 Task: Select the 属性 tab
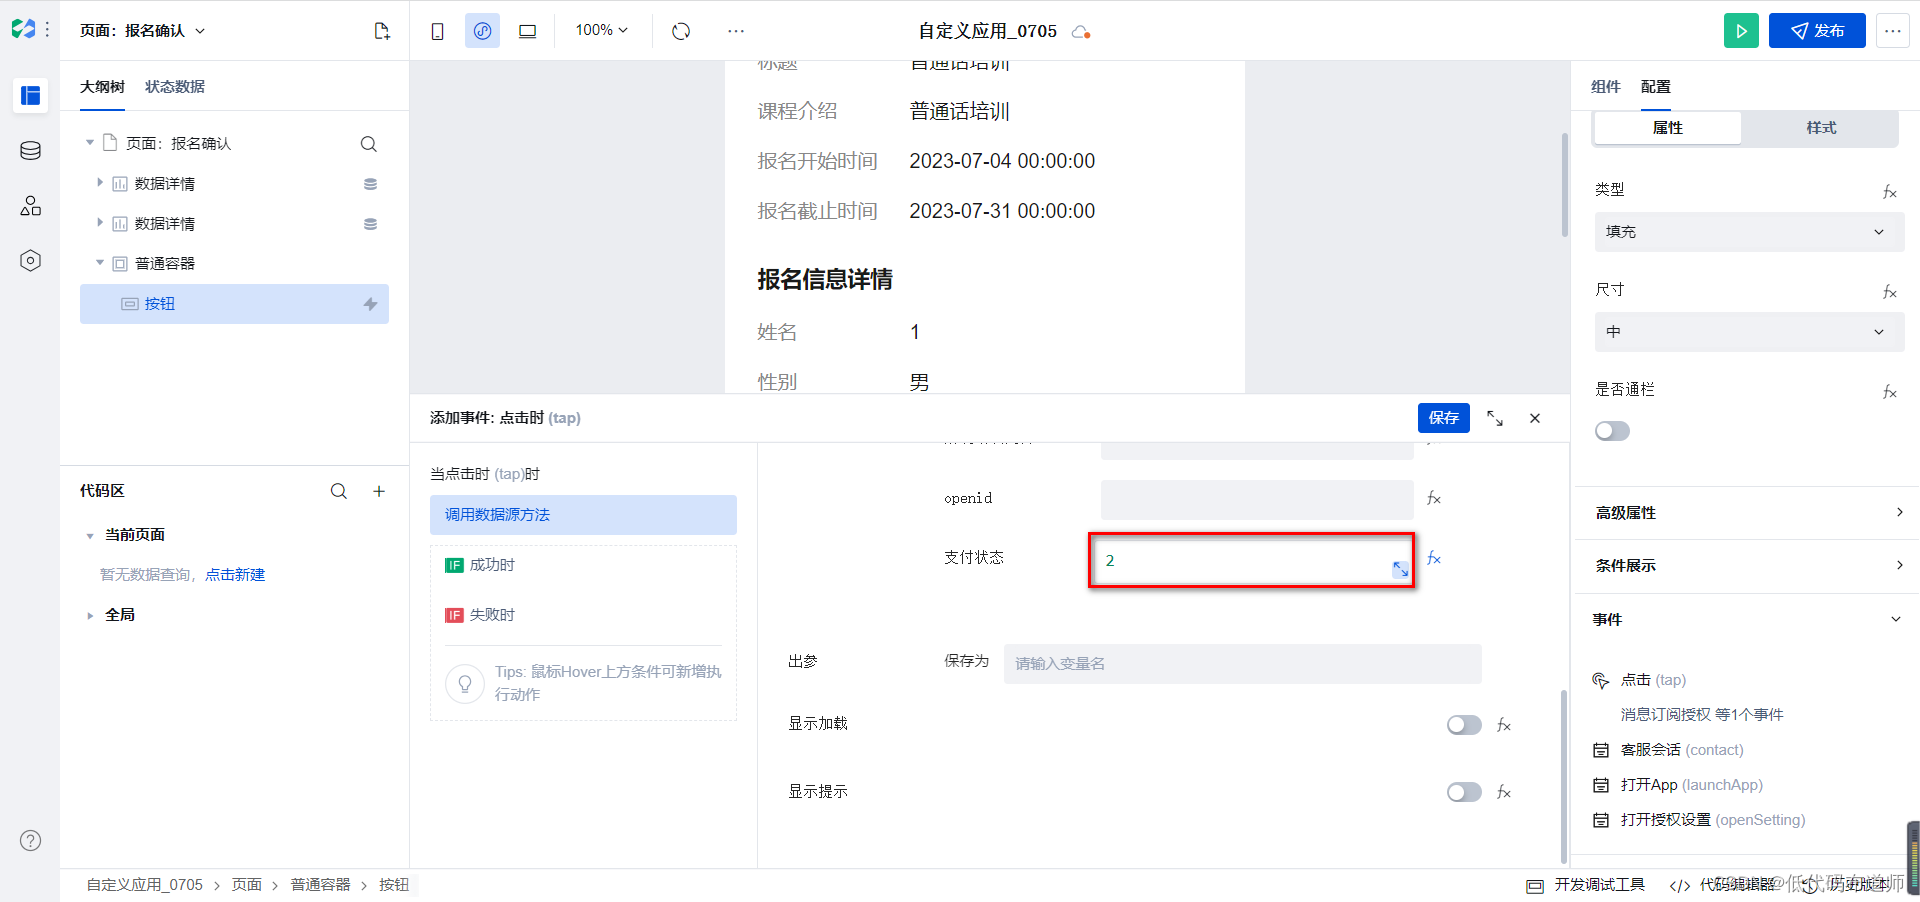tap(1668, 128)
